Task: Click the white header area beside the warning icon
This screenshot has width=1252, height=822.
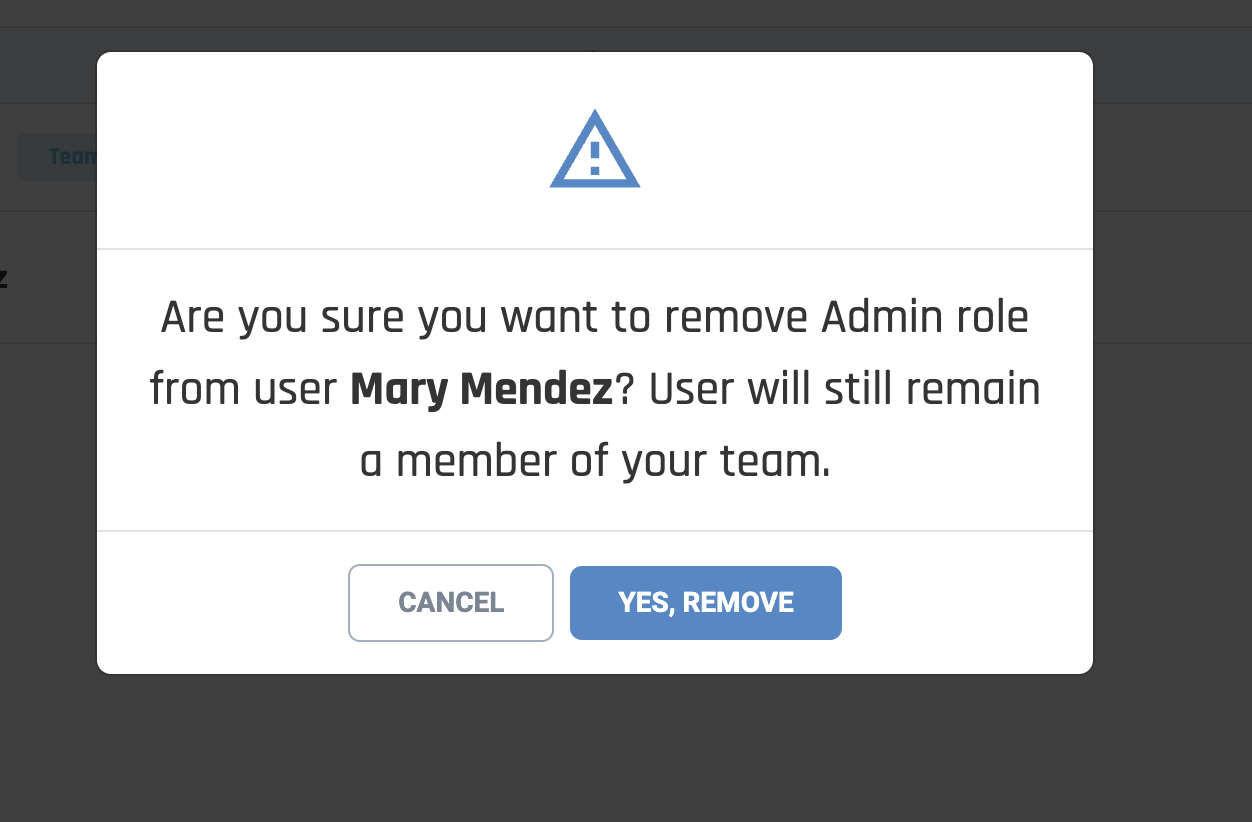Action: point(850,150)
